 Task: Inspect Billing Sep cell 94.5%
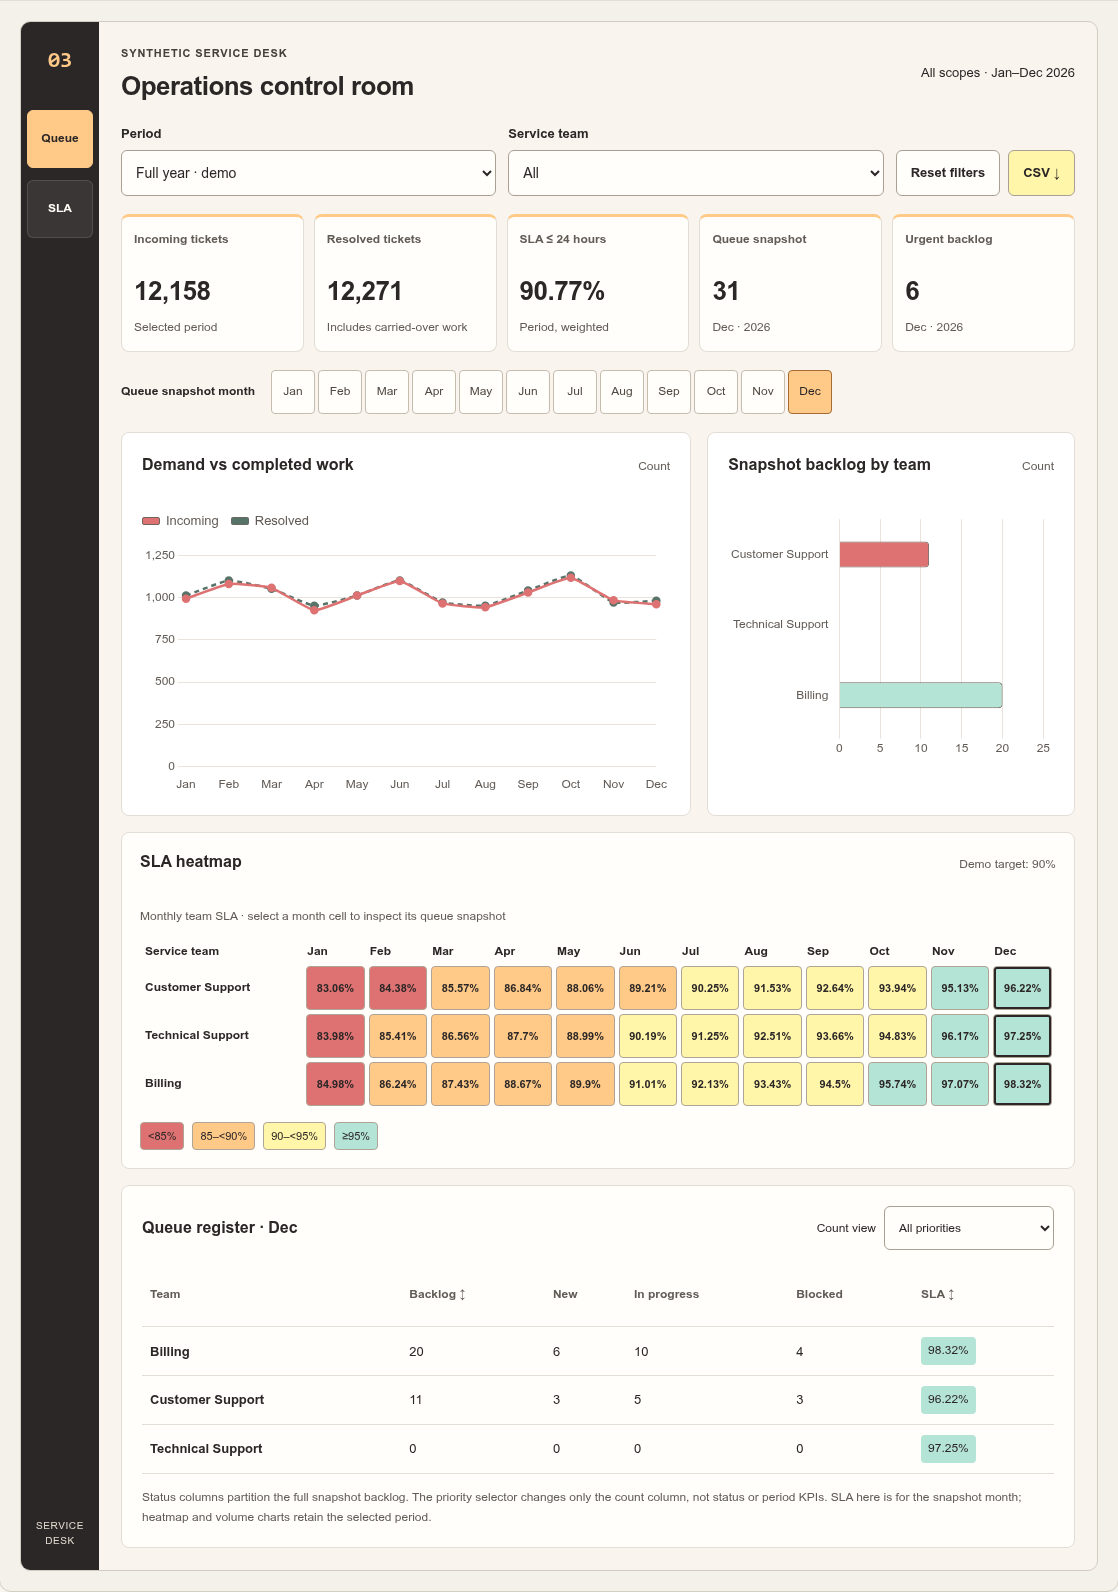(835, 1084)
